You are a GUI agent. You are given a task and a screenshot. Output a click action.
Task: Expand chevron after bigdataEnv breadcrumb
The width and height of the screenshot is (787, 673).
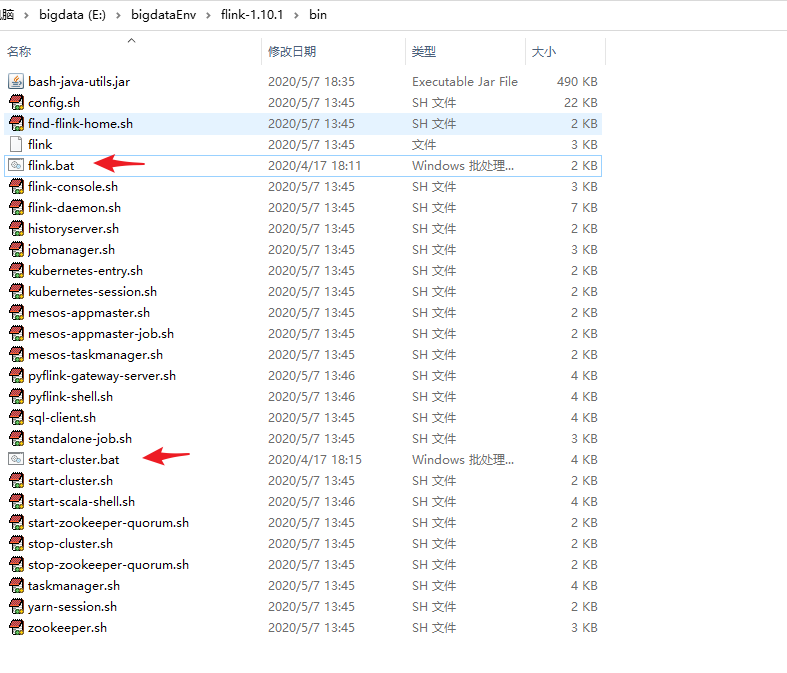[x=208, y=16]
